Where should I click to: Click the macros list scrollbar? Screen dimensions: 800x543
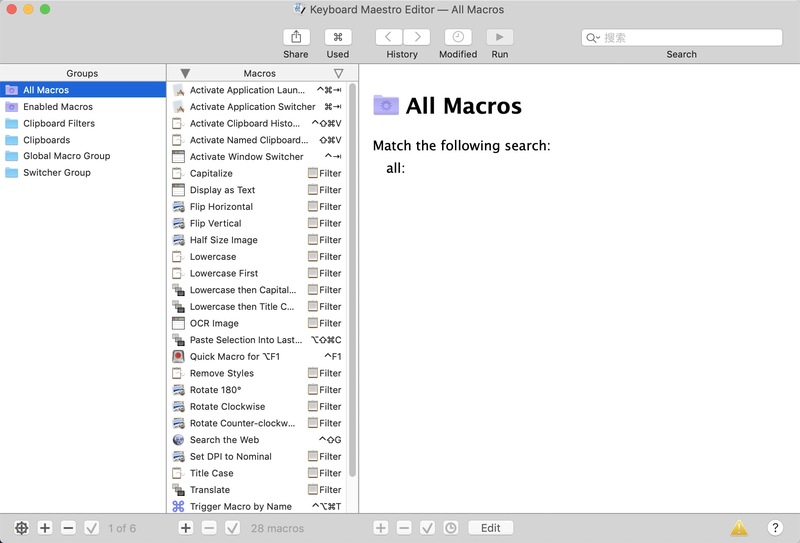click(x=353, y=280)
